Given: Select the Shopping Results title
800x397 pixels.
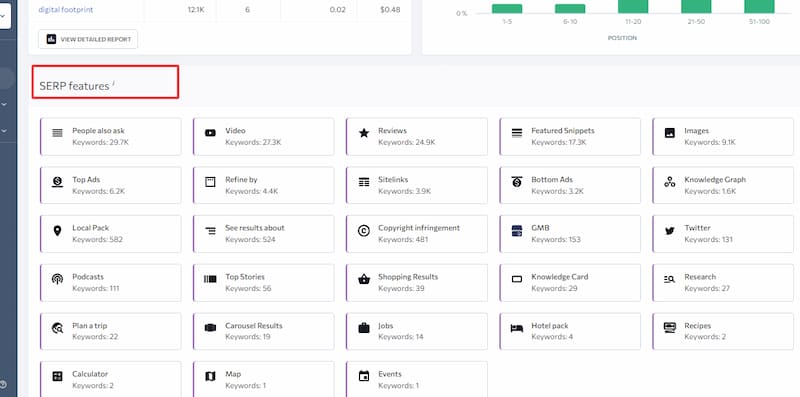Looking at the screenshot, I should [x=408, y=277].
